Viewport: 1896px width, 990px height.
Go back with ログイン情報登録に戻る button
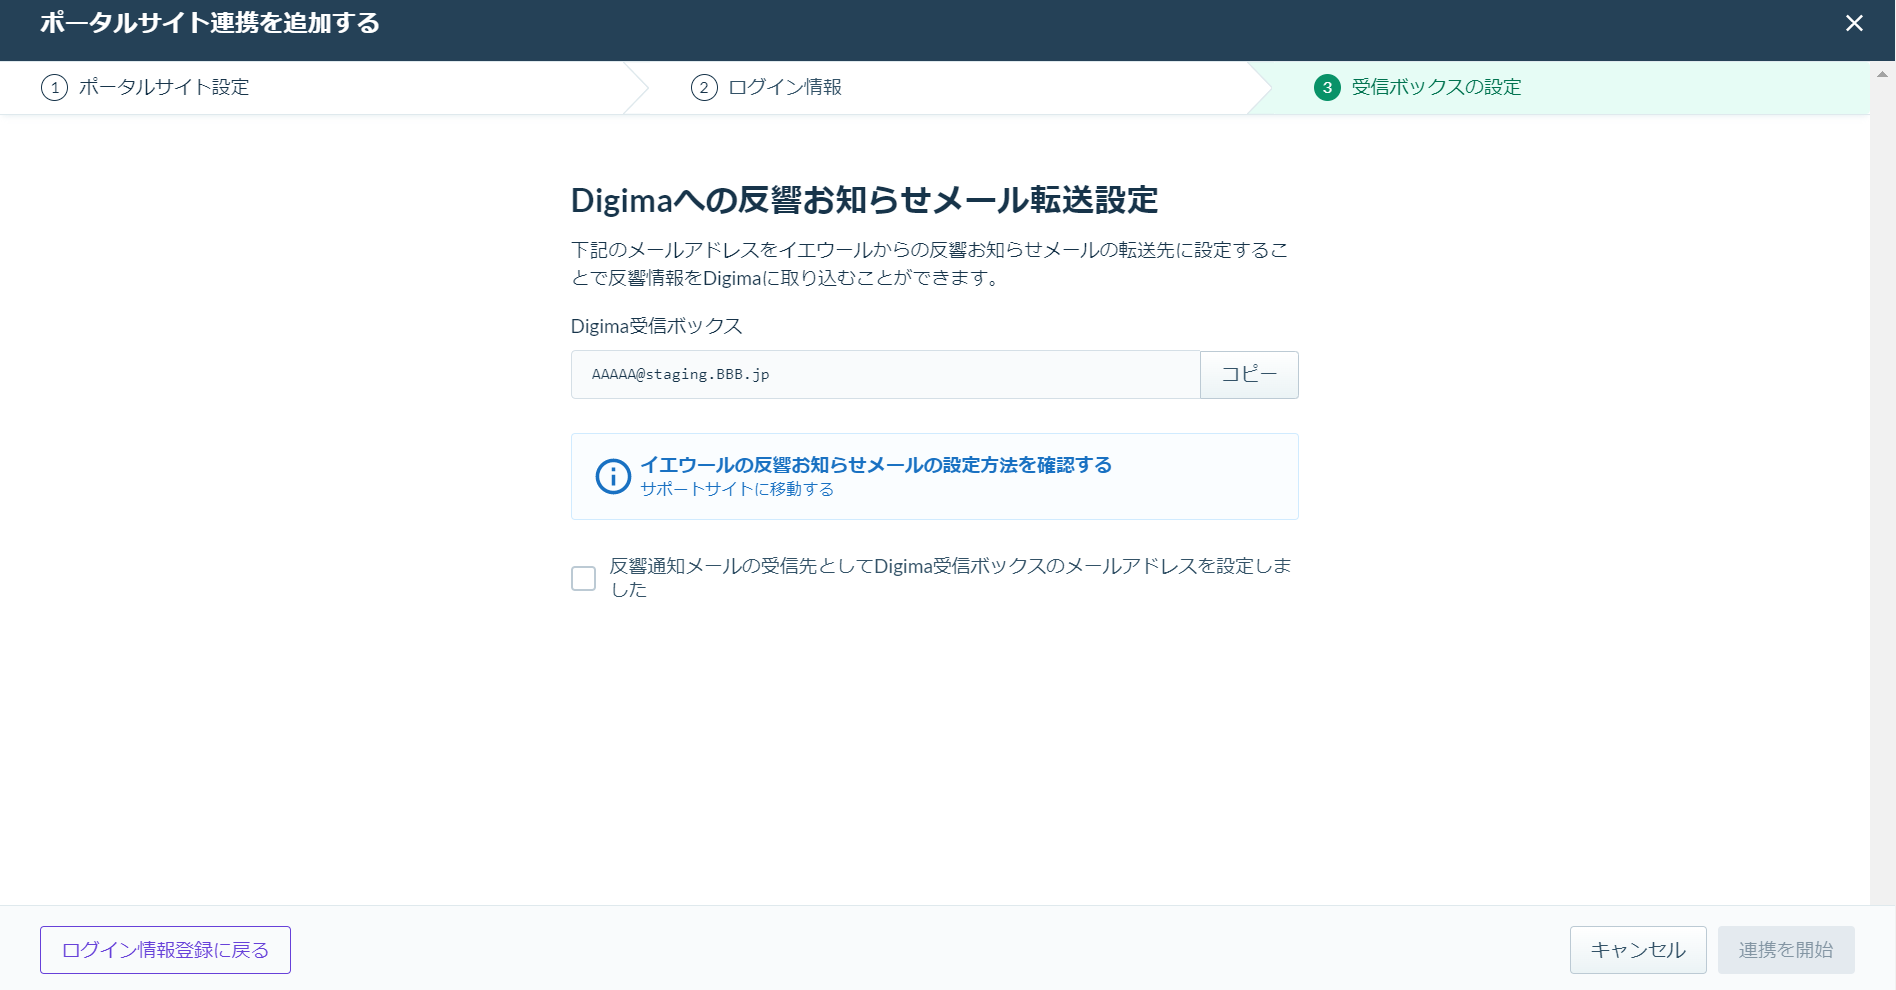pyautogui.click(x=165, y=950)
